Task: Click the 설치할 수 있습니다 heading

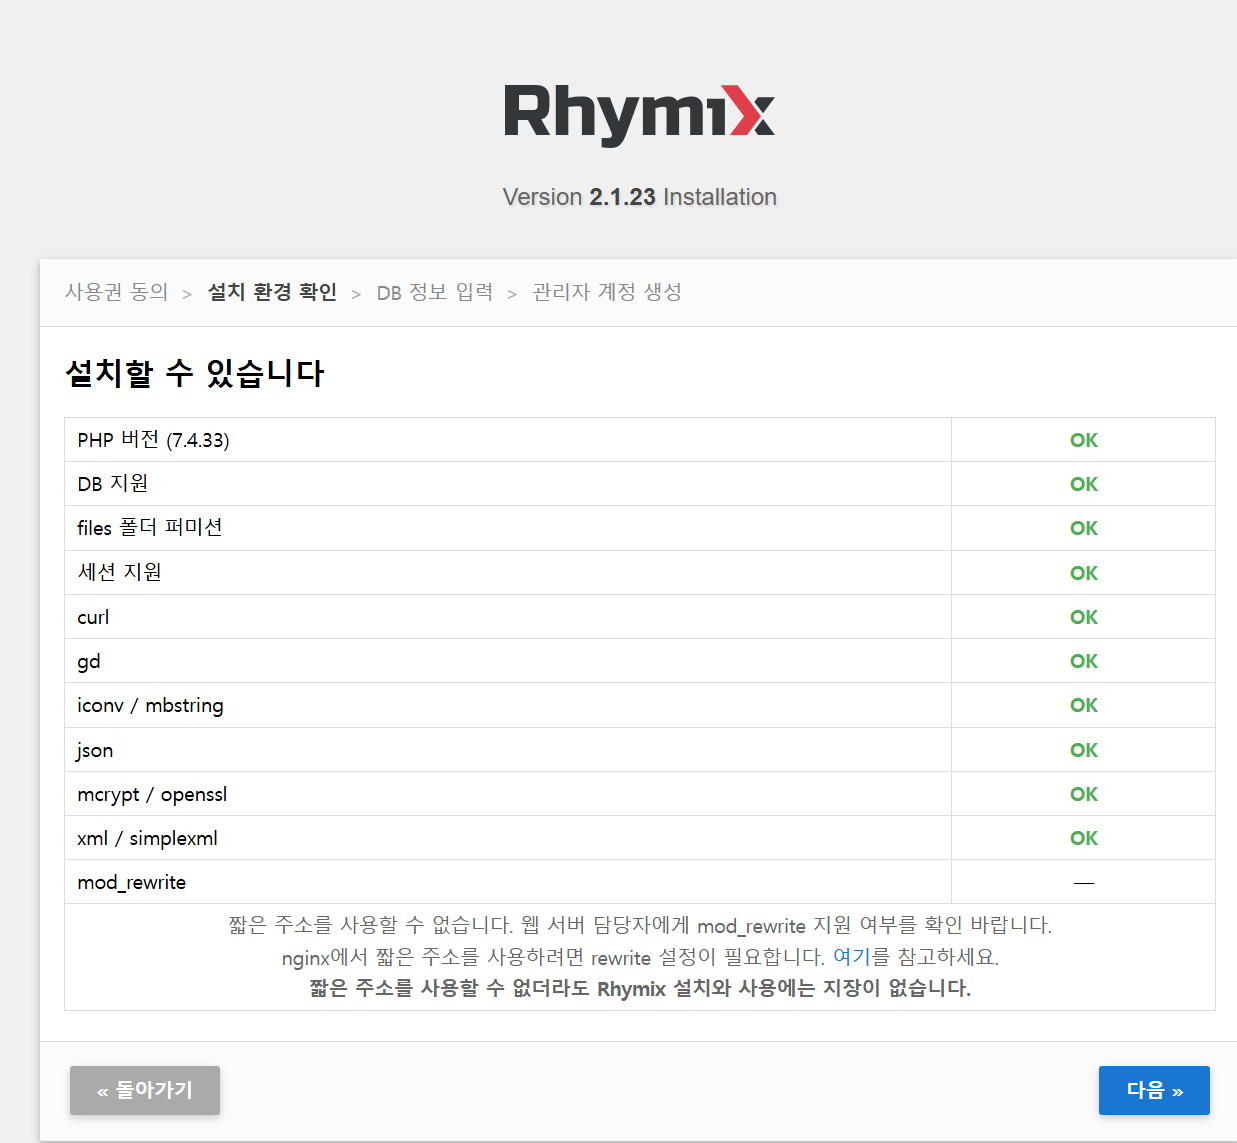Action: 195,373
